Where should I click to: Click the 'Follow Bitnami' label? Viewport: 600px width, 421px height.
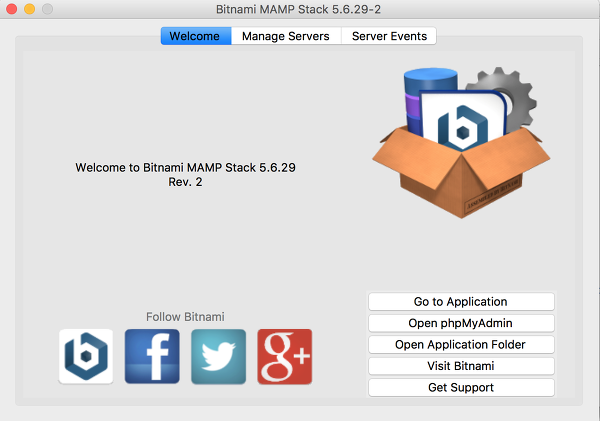pyautogui.click(x=185, y=317)
